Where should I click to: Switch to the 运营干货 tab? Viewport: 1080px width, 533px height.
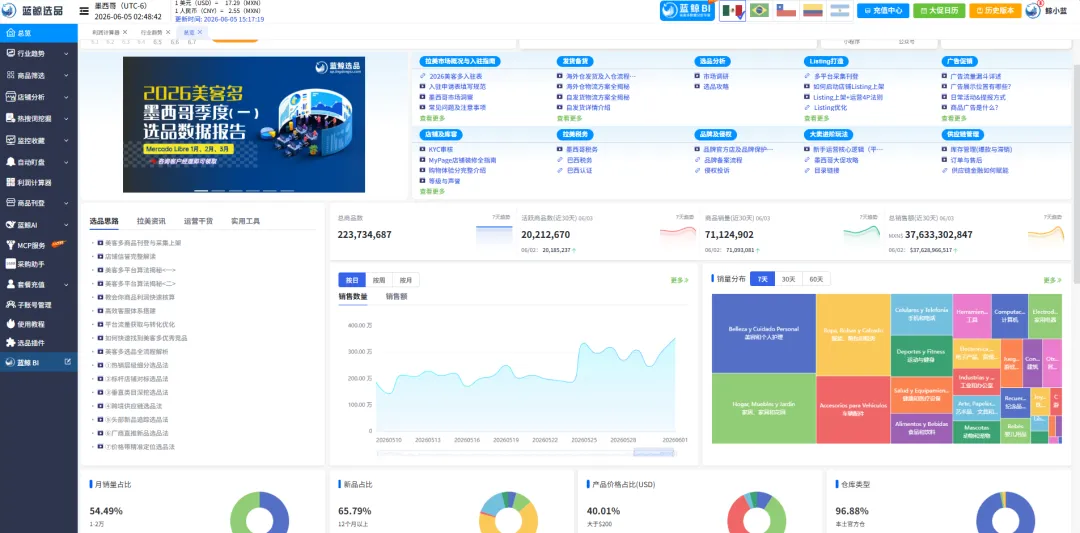click(198, 221)
